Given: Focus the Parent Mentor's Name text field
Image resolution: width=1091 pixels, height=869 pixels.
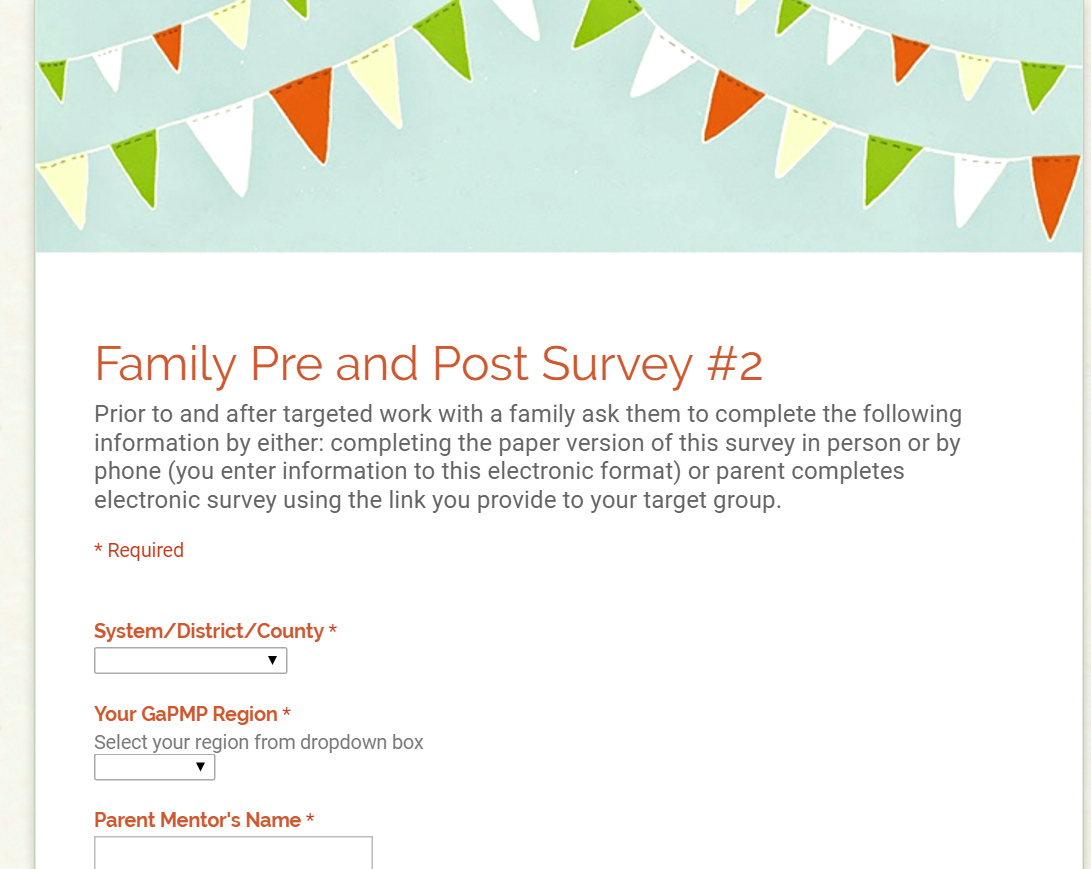Looking at the screenshot, I should coord(233,853).
